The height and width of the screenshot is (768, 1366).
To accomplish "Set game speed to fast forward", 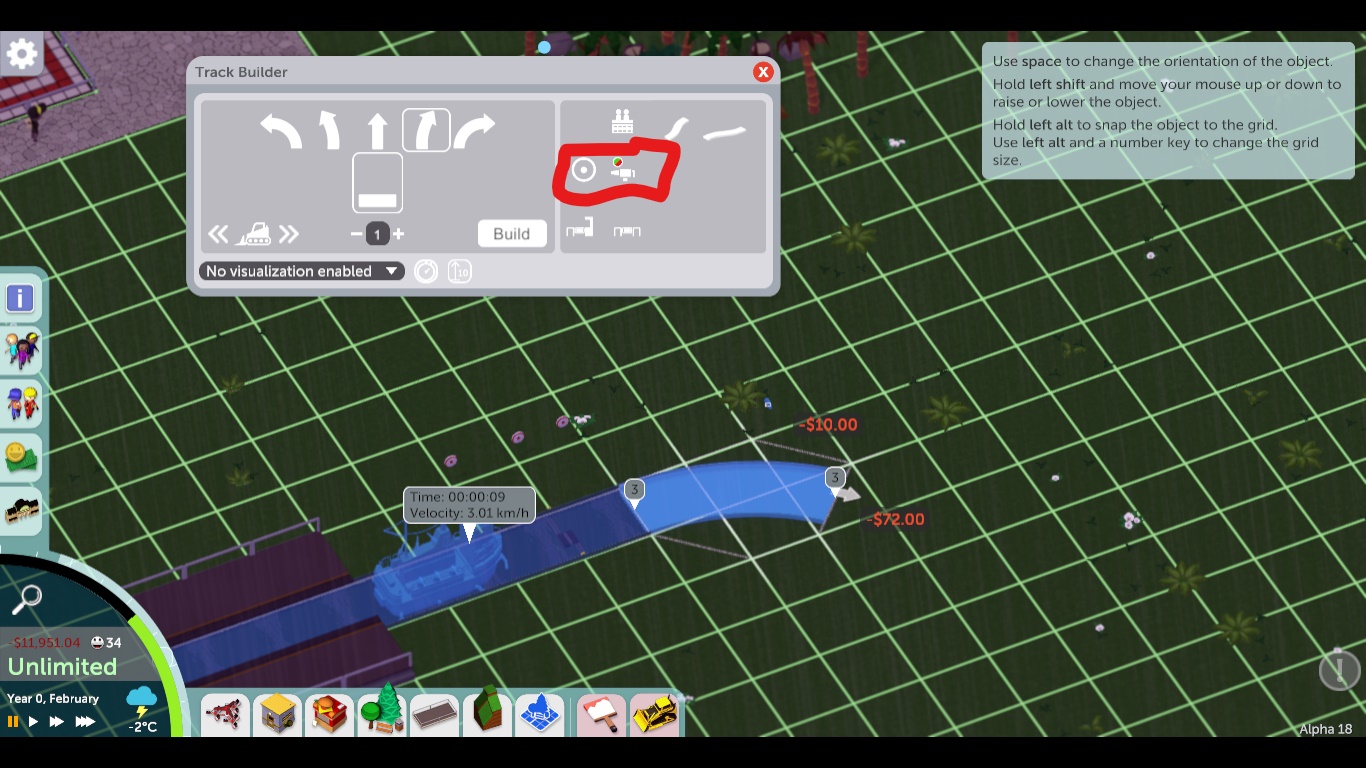I will point(57,721).
